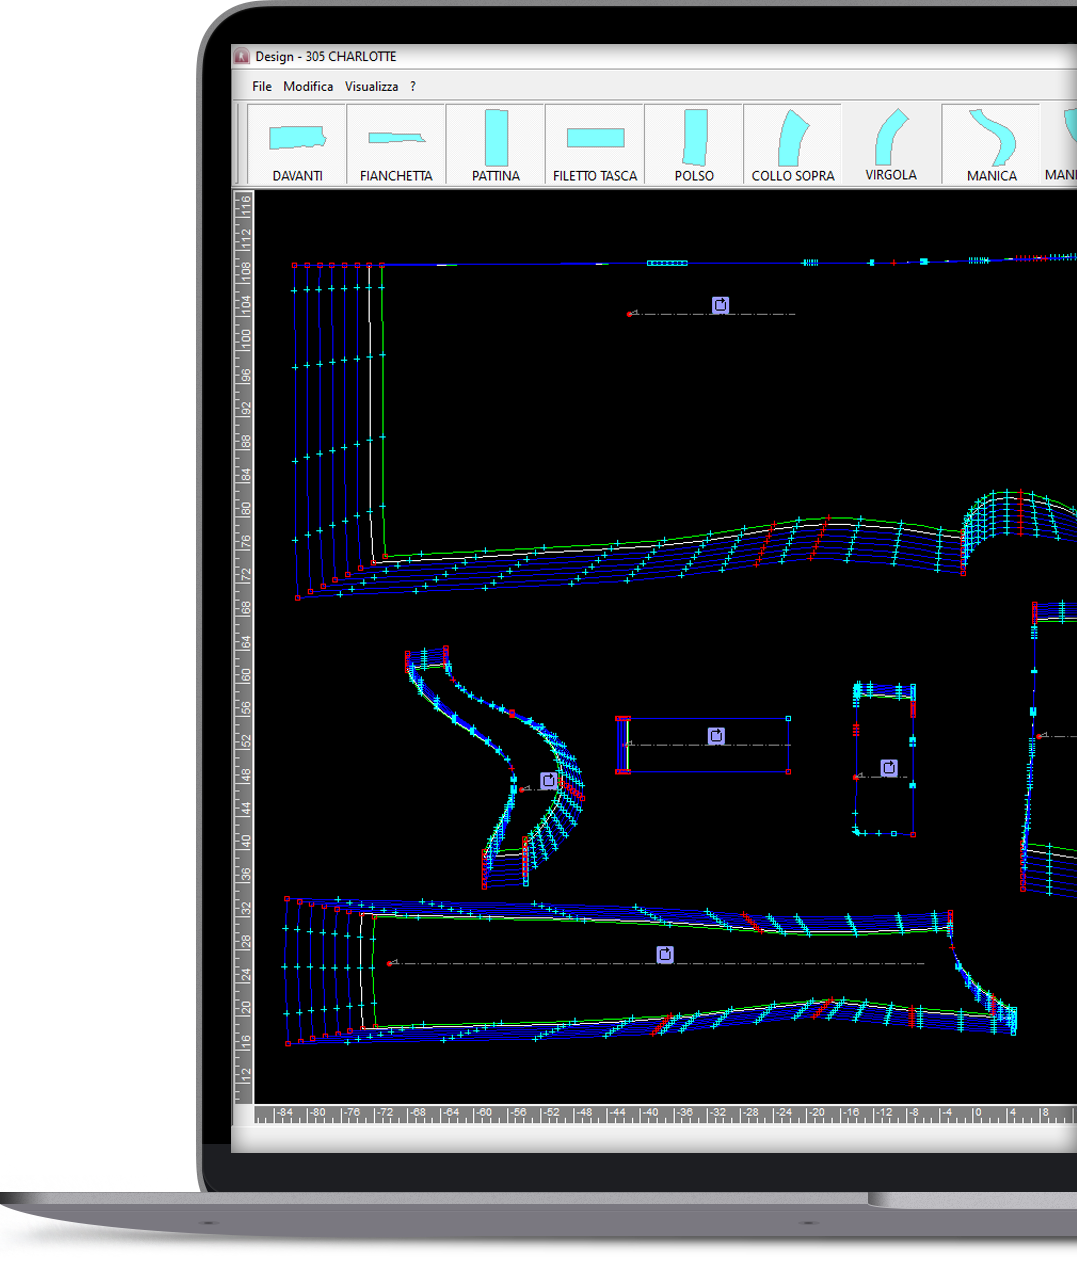Select the PATTINA pattern piece thumbnail

coord(496,145)
